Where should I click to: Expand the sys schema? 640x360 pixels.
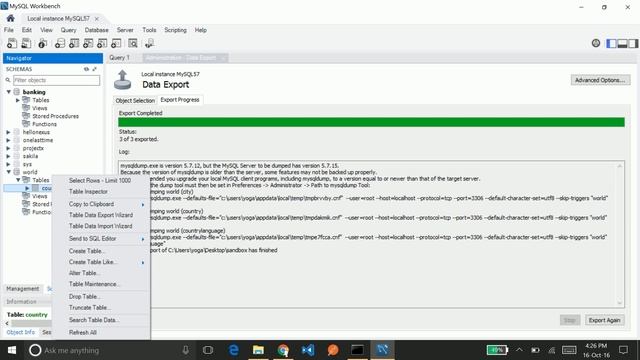[x=8, y=164]
